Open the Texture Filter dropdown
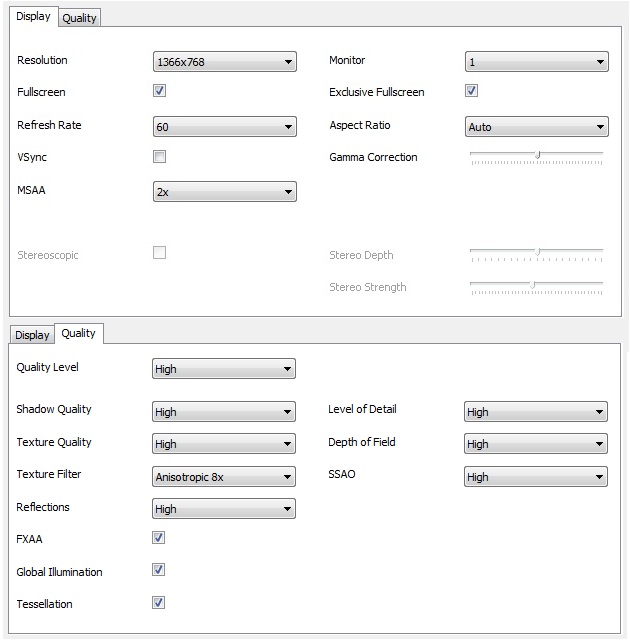This screenshot has width=630, height=640. click(224, 477)
